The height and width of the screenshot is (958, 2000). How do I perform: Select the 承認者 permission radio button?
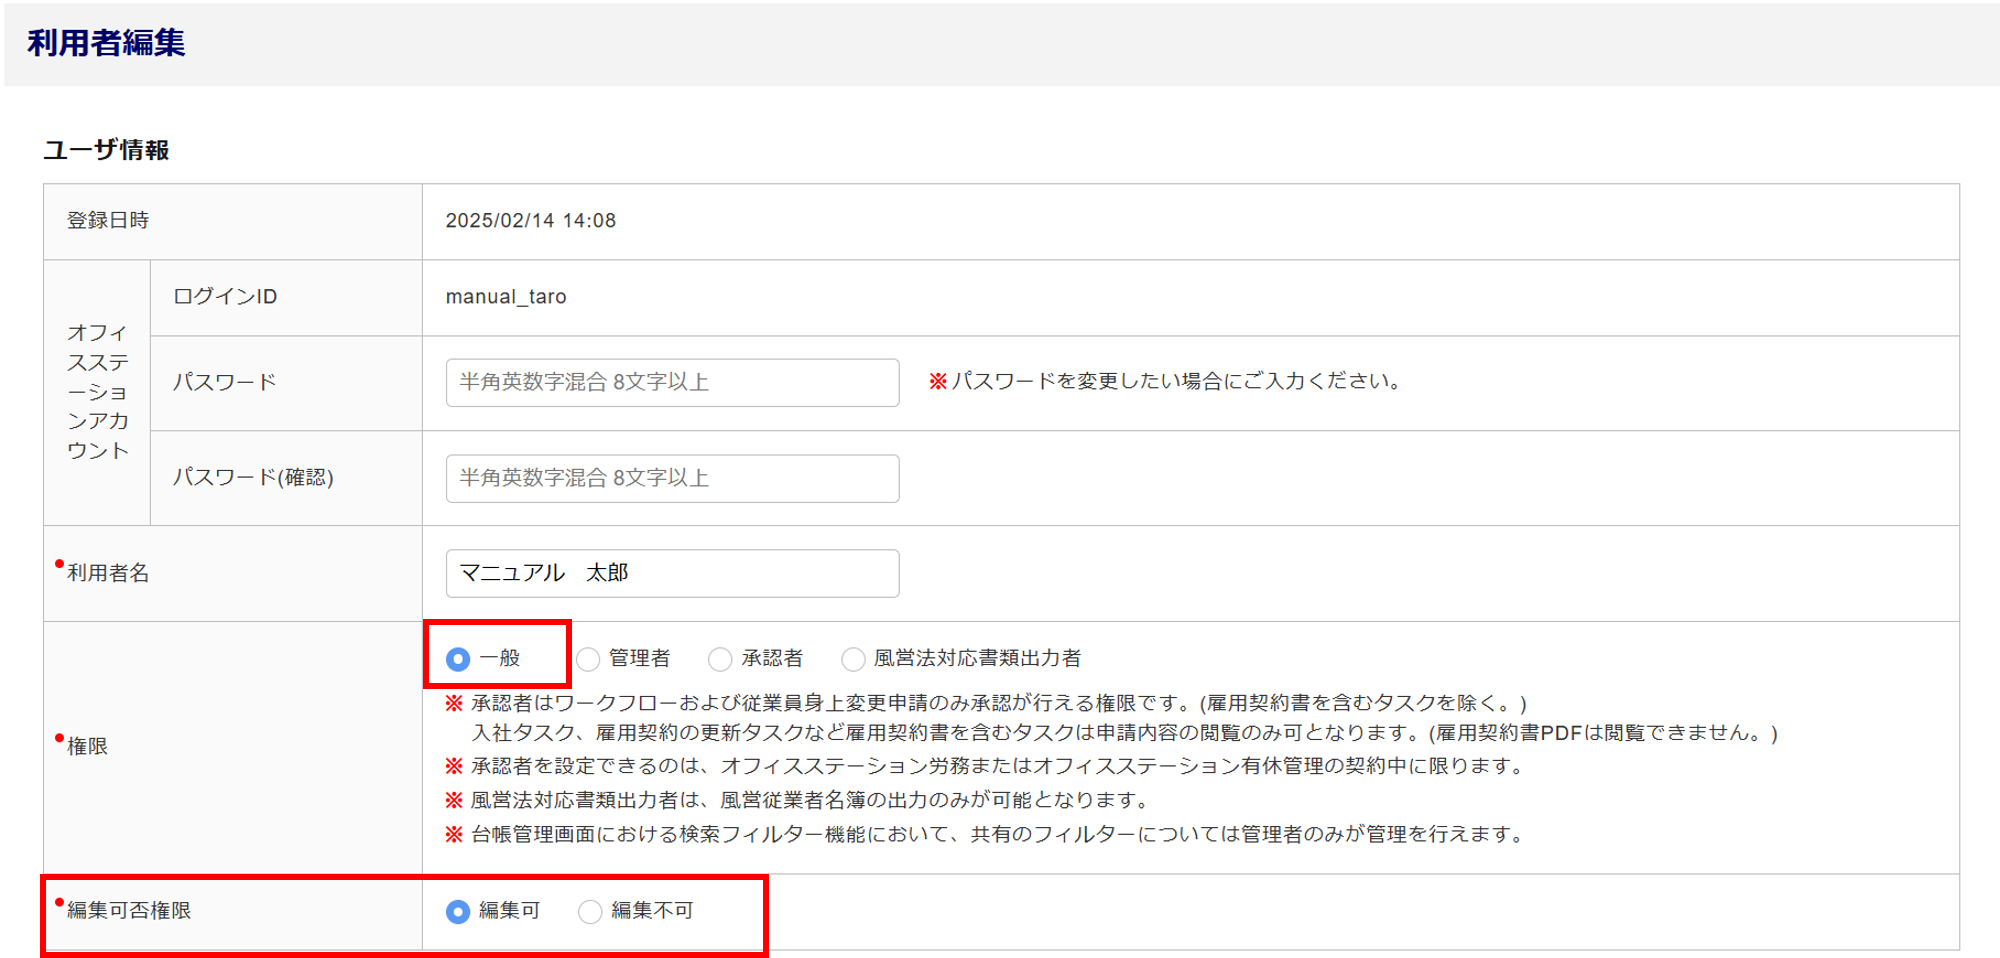[720, 659]
